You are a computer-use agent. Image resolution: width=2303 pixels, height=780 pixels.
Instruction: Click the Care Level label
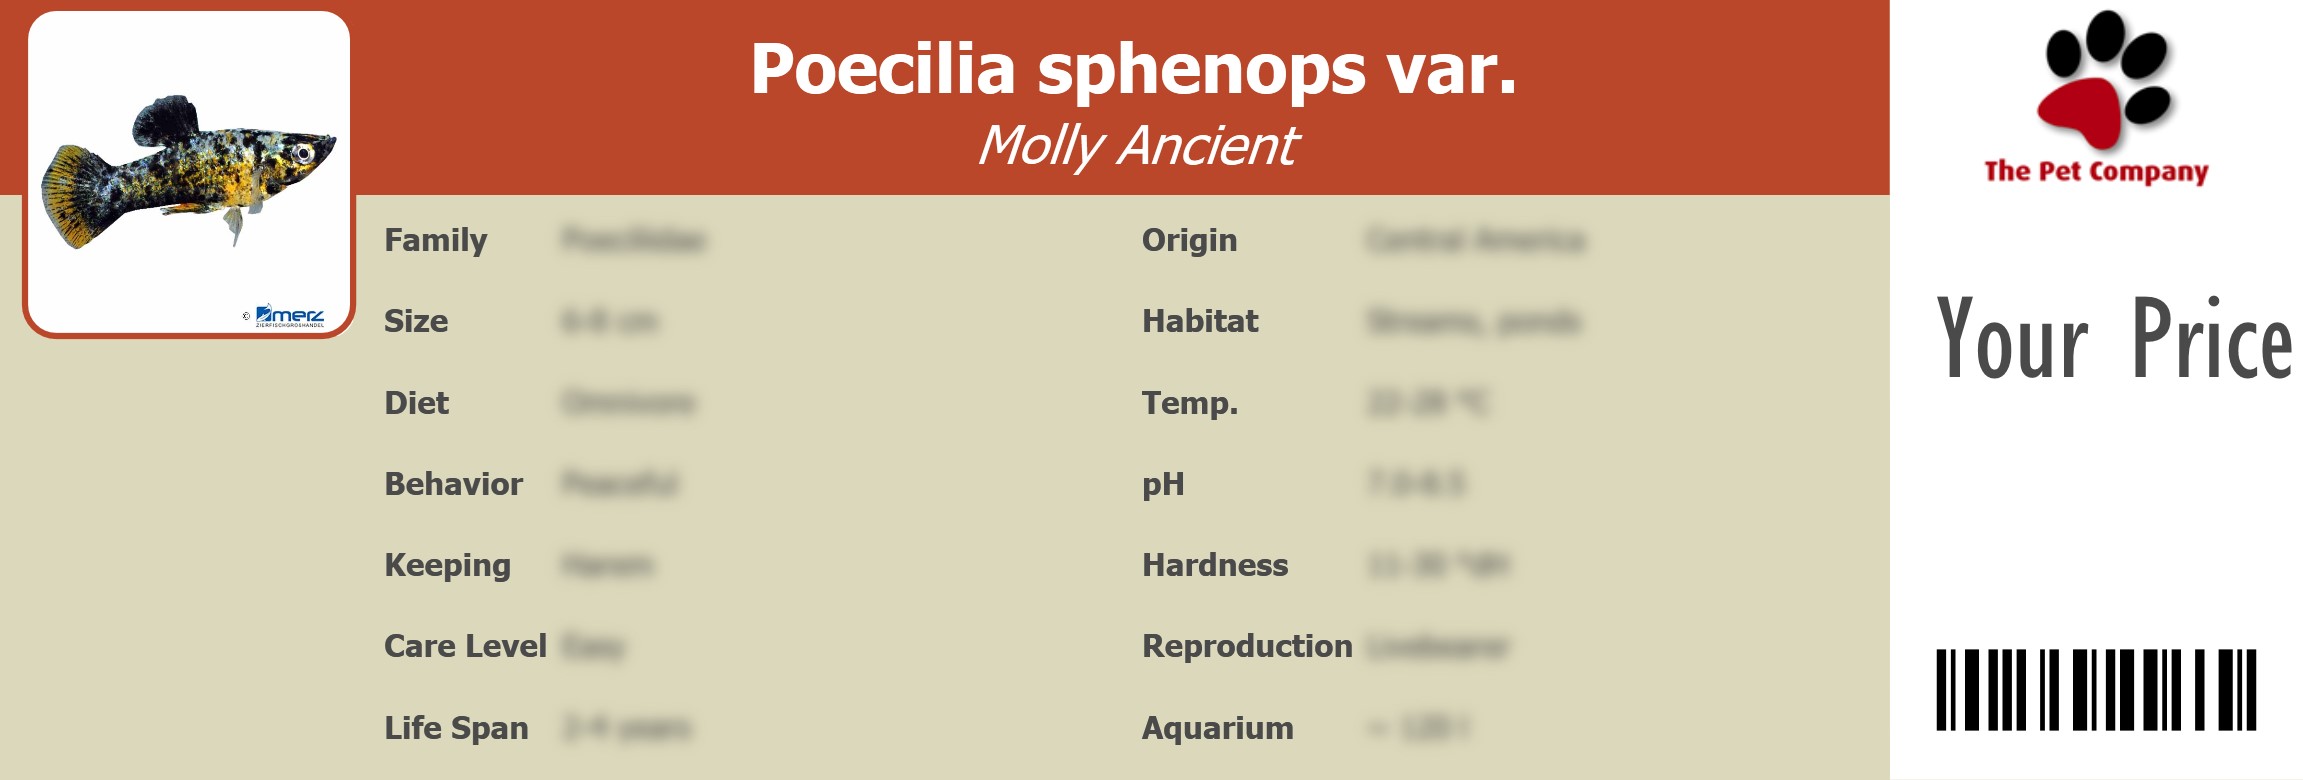coord(465,647)
